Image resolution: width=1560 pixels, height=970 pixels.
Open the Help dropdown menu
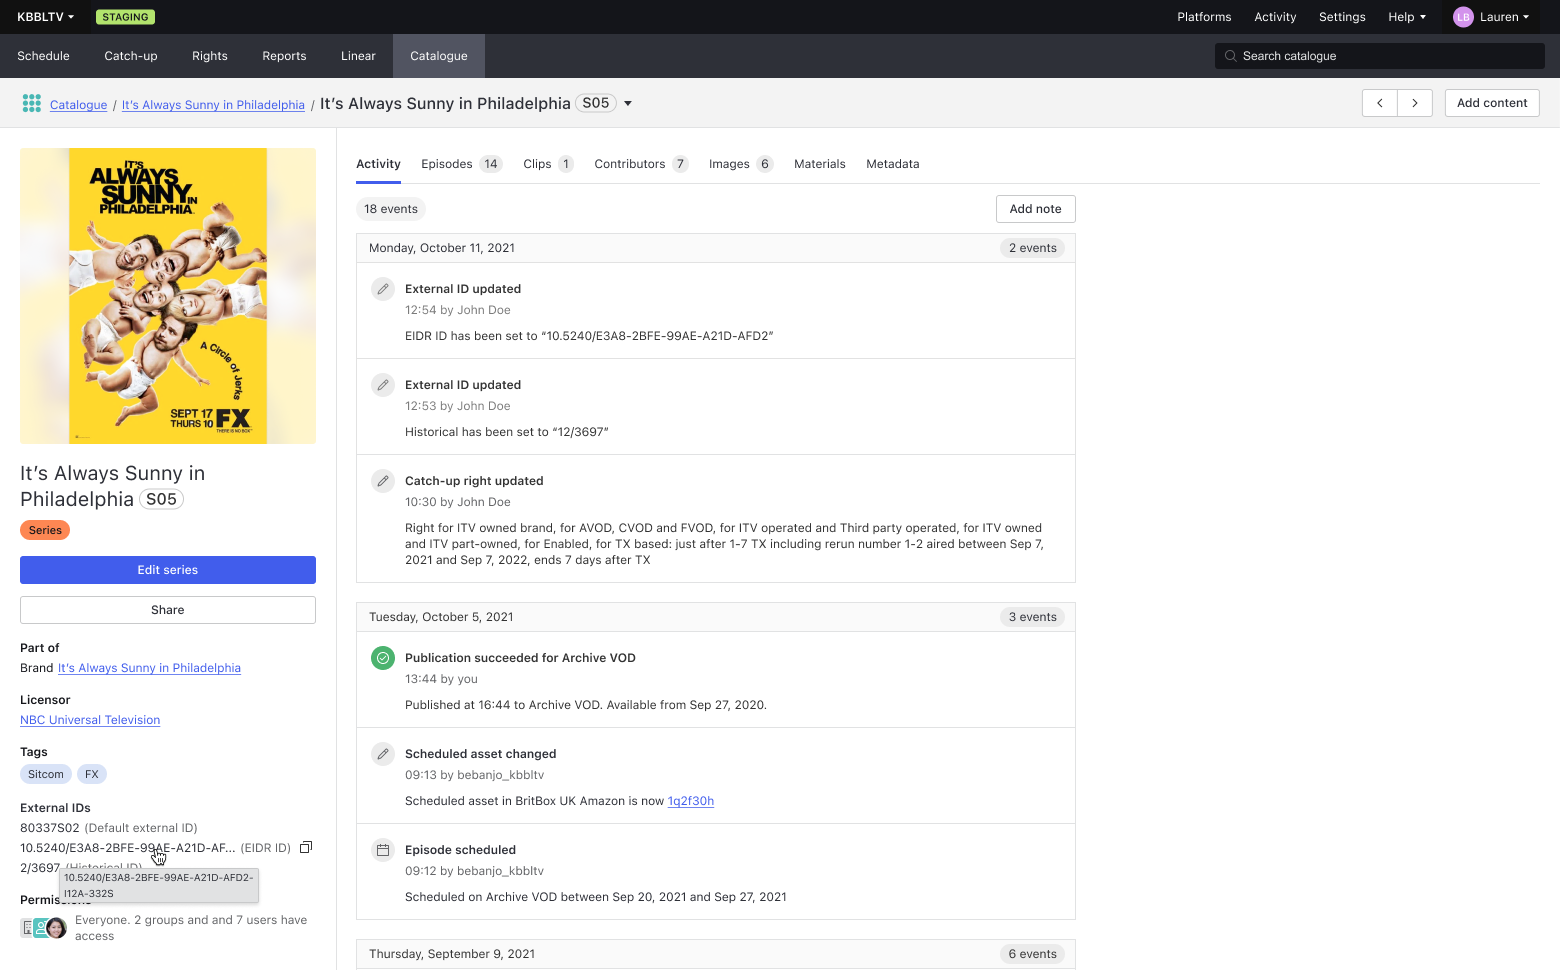coord(1407,17)
